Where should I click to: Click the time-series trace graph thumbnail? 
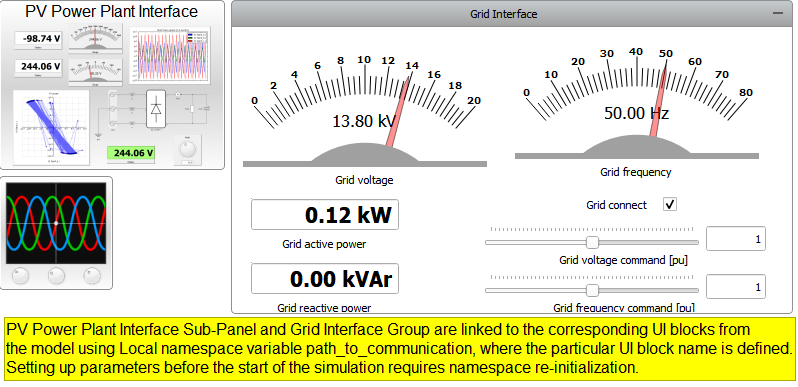(170, 56)
